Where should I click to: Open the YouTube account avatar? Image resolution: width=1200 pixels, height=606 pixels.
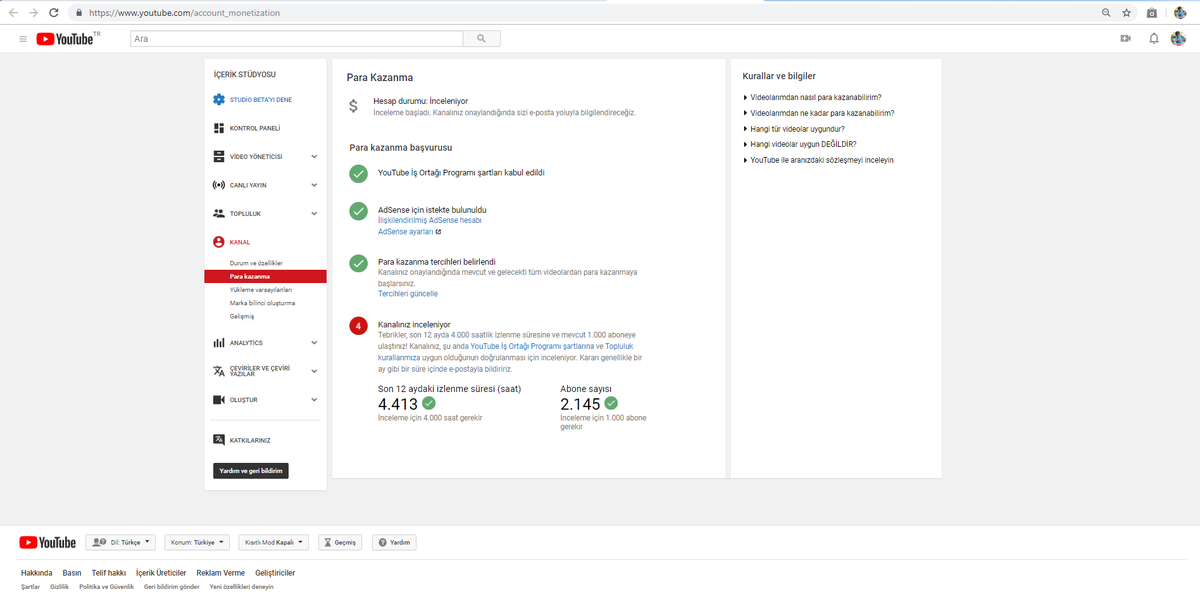pos(1179,38)
